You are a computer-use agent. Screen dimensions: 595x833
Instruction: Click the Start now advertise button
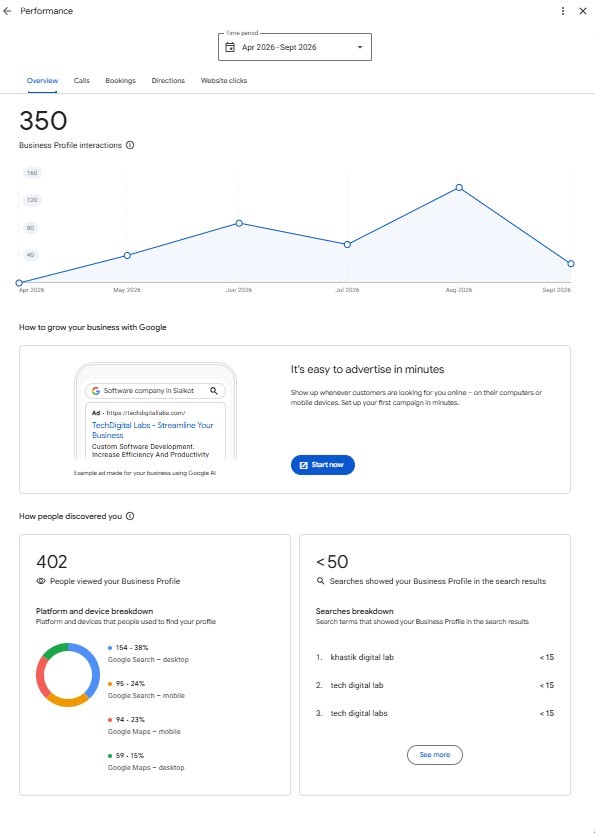click(x=322, y=465)
